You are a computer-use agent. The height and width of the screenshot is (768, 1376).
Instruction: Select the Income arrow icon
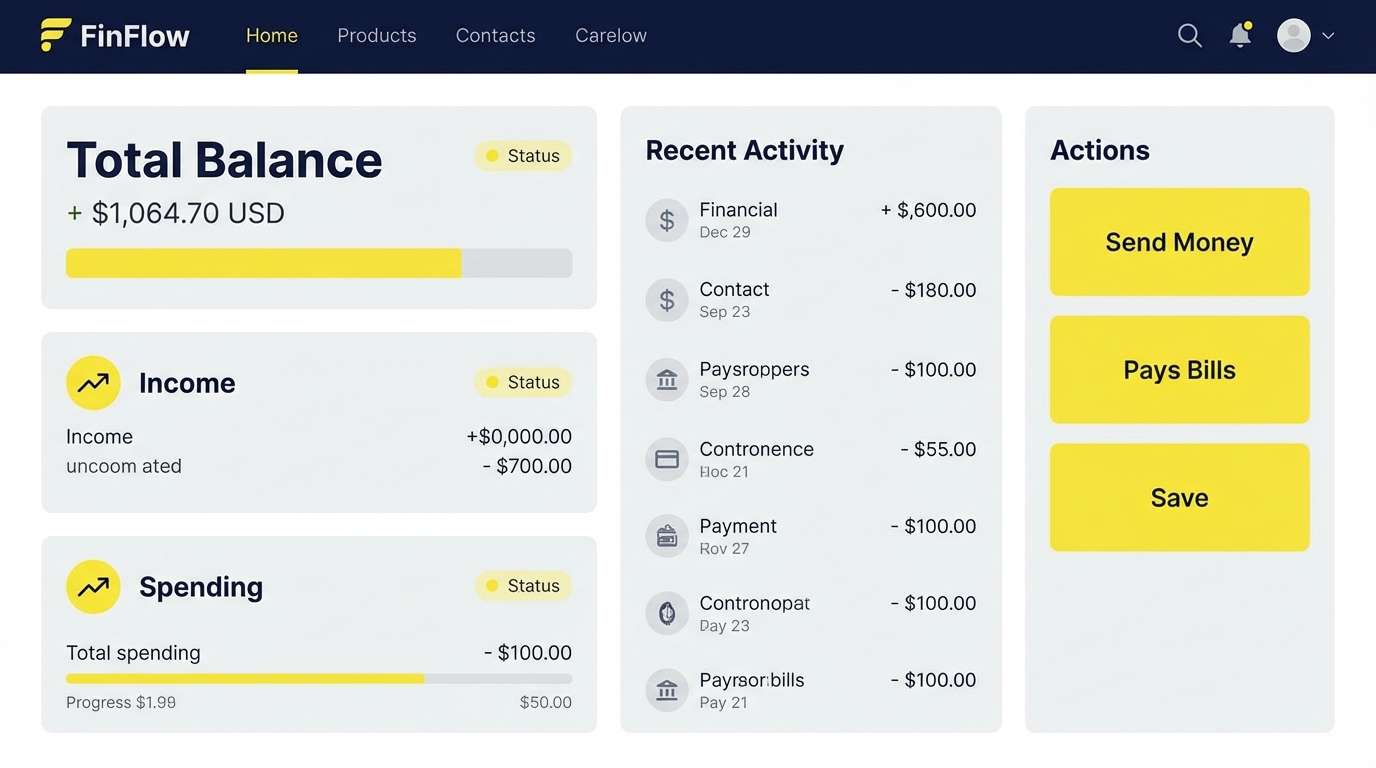click(x=92, y=382)
